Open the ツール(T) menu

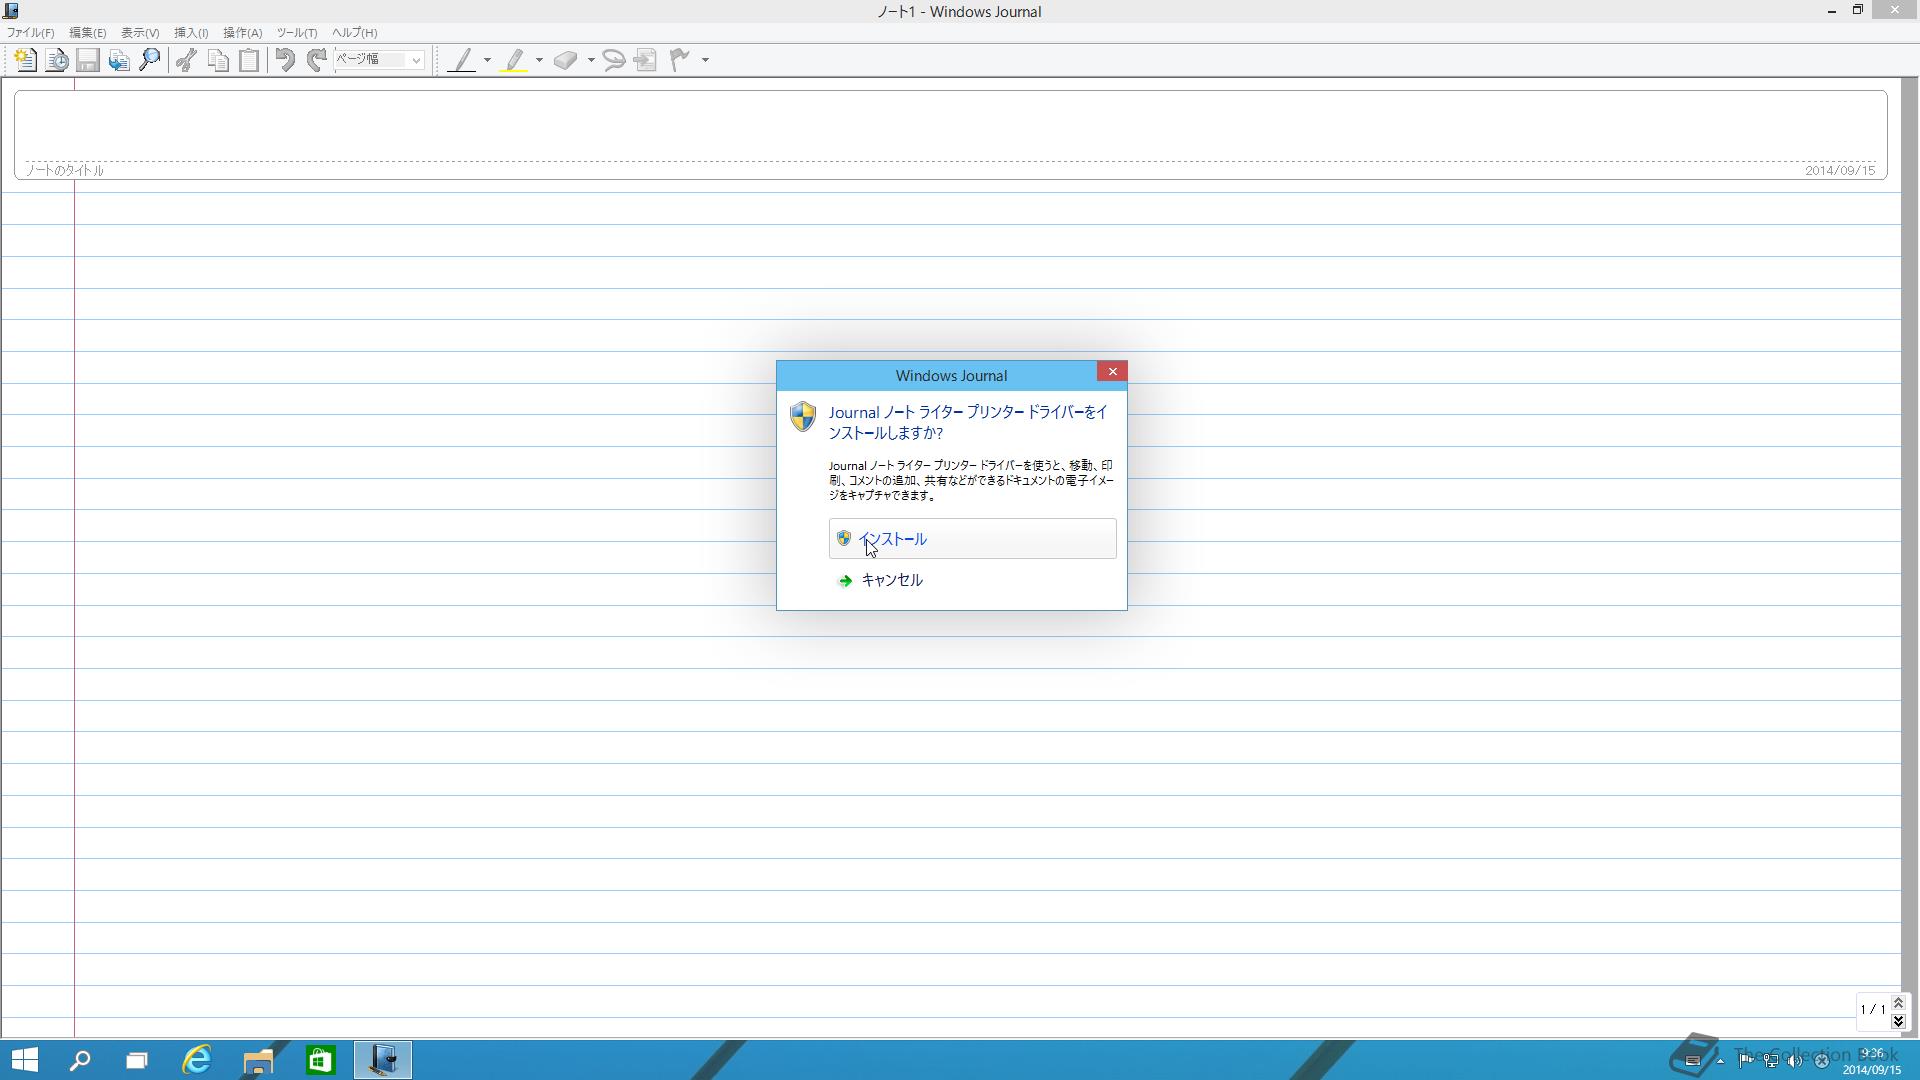(297, 33)
